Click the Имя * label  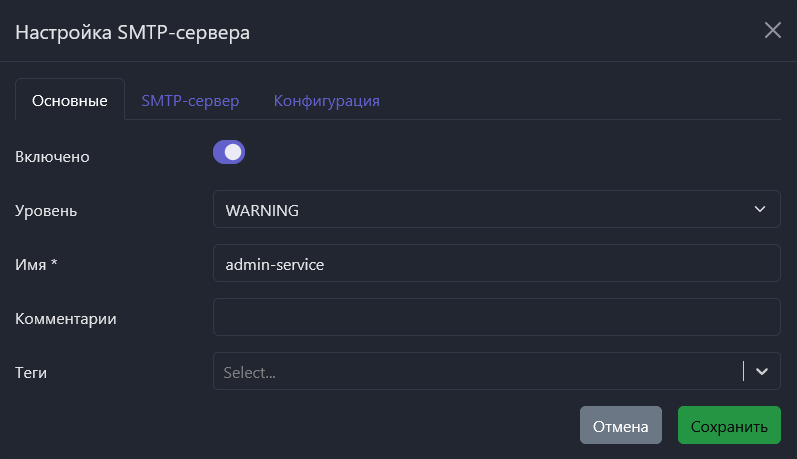tap(37, 264)
